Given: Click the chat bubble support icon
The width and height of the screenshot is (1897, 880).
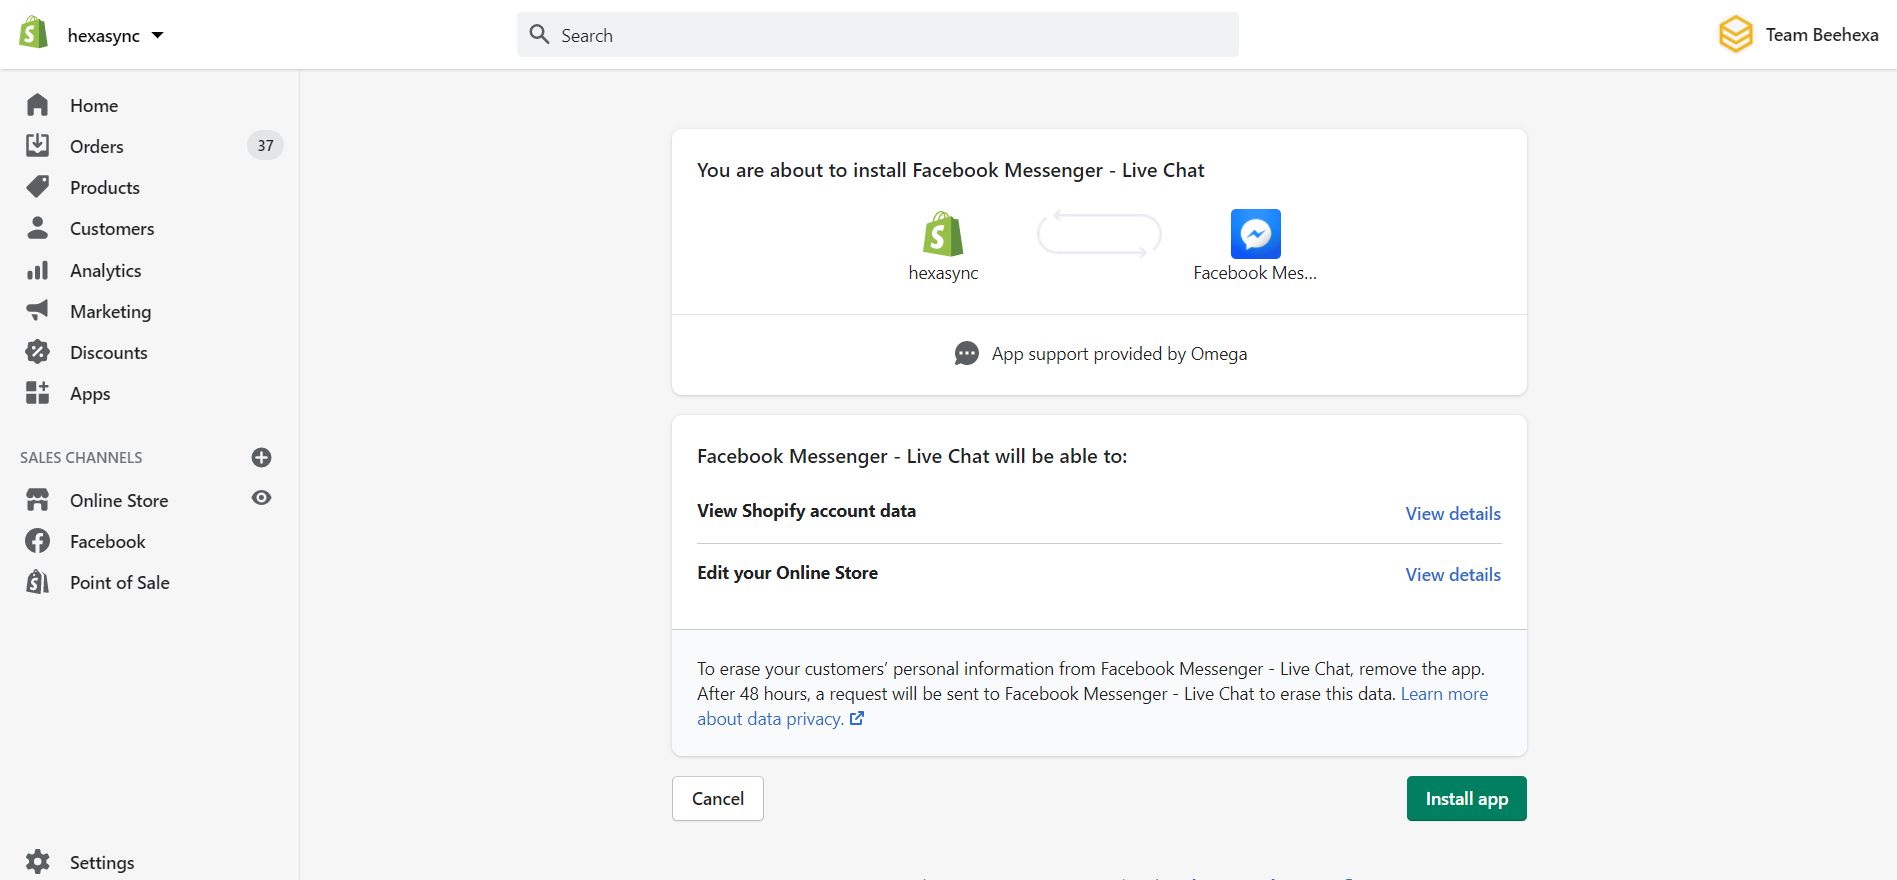Looking at the screenshot, I should [x=967, y=354].
